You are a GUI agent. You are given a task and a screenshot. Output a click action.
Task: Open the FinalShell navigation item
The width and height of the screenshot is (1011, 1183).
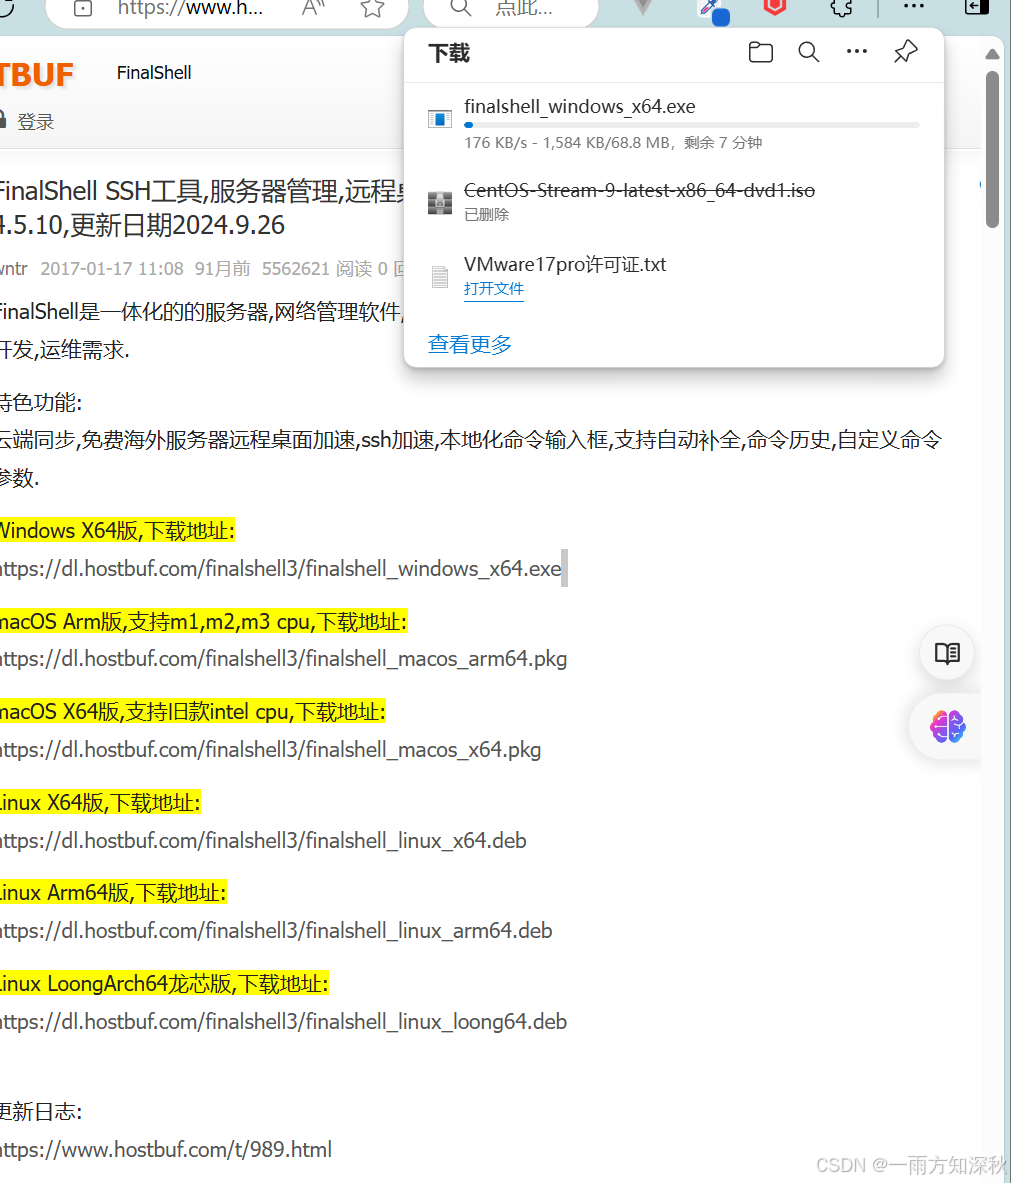coord(154,73)
